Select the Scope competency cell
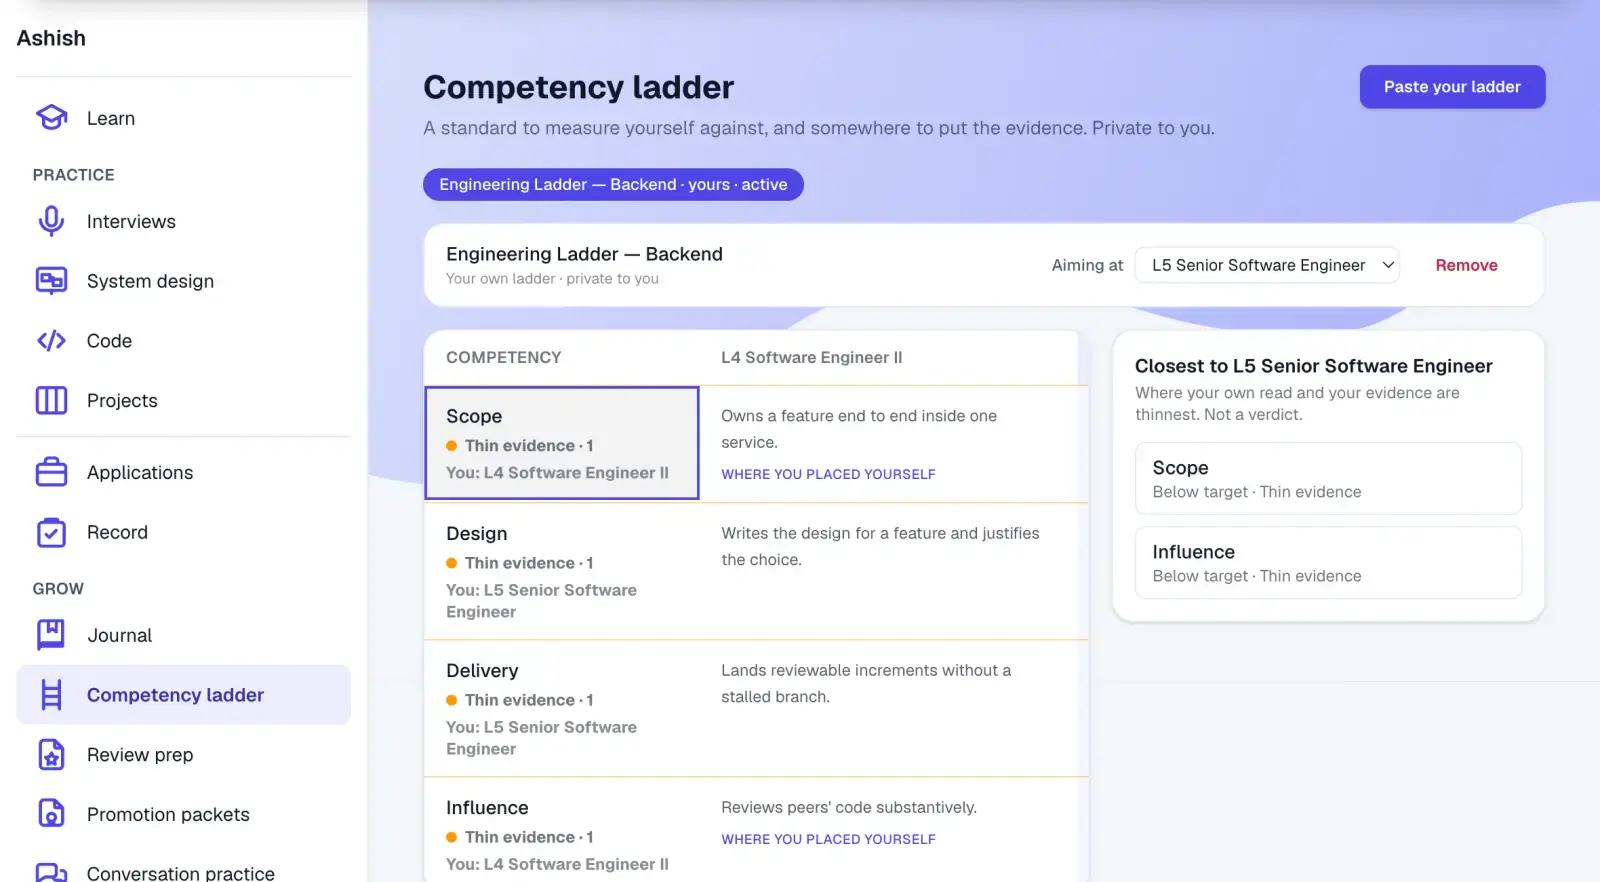Image resolution: width=1600 pixels, height=882 pixels. [562, 443]
